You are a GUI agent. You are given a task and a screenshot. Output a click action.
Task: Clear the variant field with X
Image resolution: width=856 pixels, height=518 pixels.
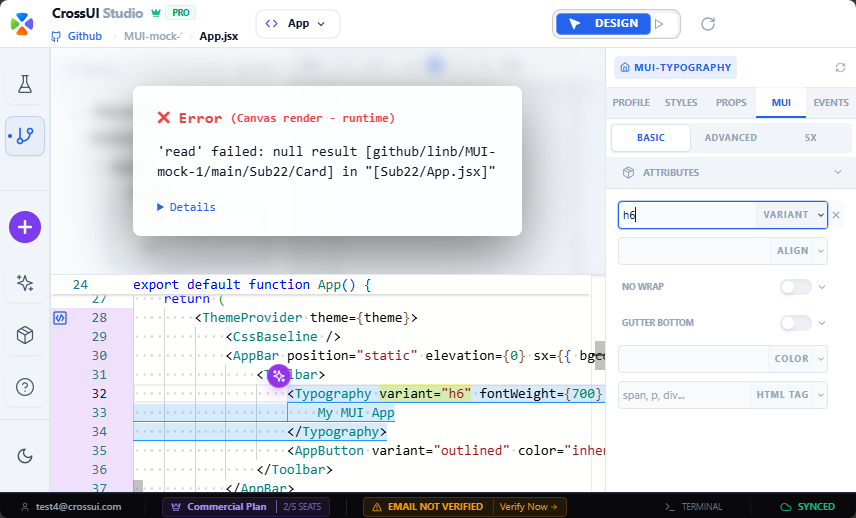[836, 215]
